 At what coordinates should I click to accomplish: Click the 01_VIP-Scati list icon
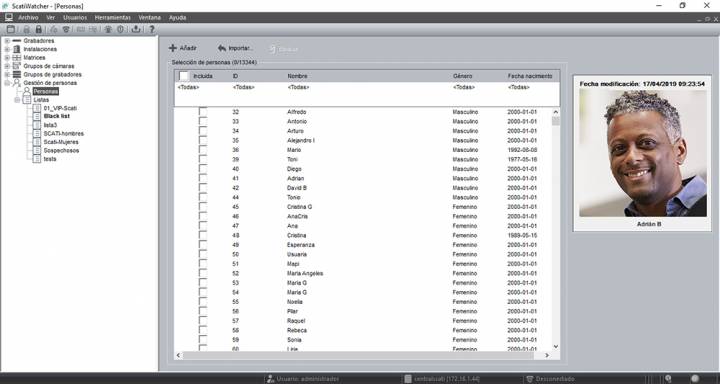37,108
